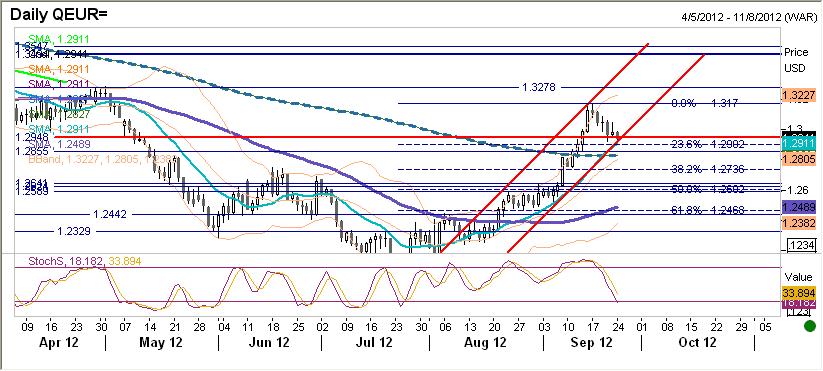Select the green SMA, 1.2911 label
The image size is (823, 371).
59,39
